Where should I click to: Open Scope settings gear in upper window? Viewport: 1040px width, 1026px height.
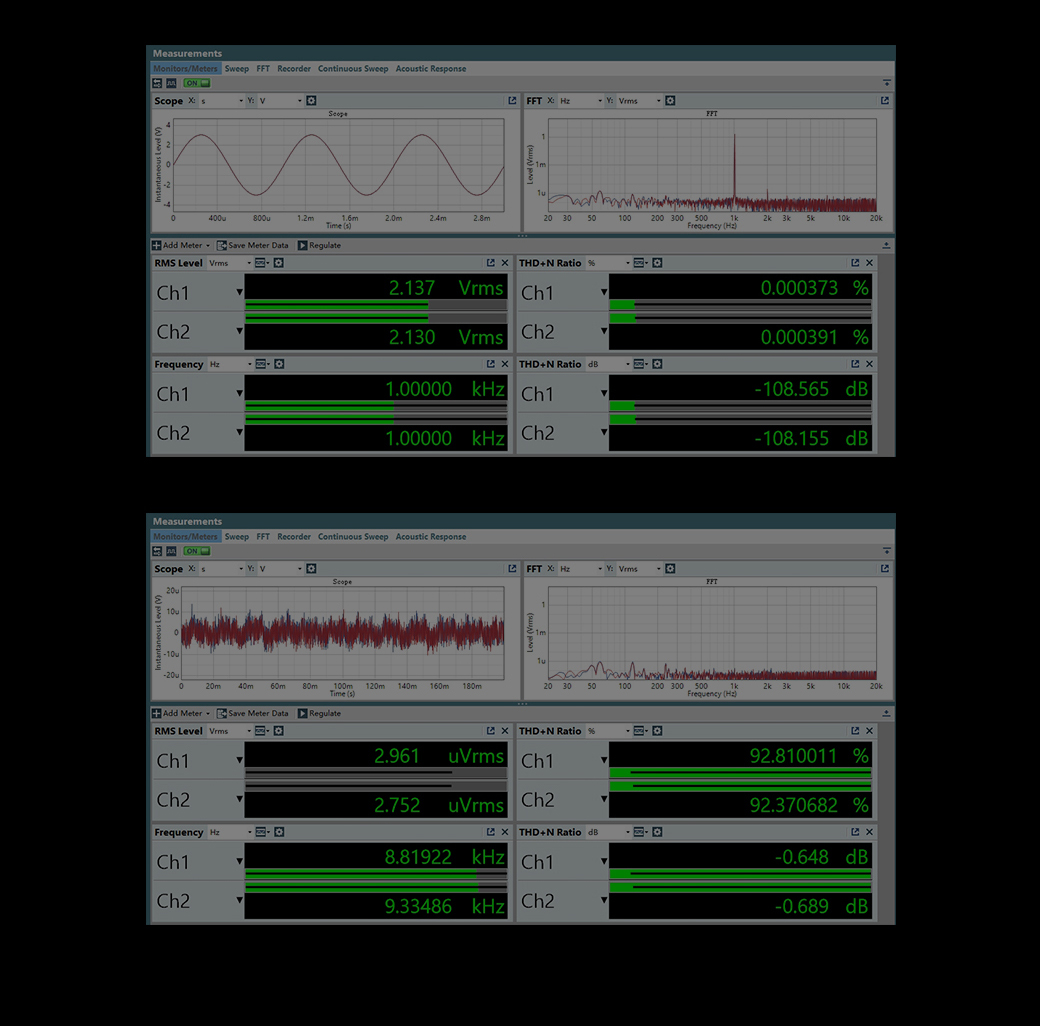pyautogui.click(x=311, y=101)
